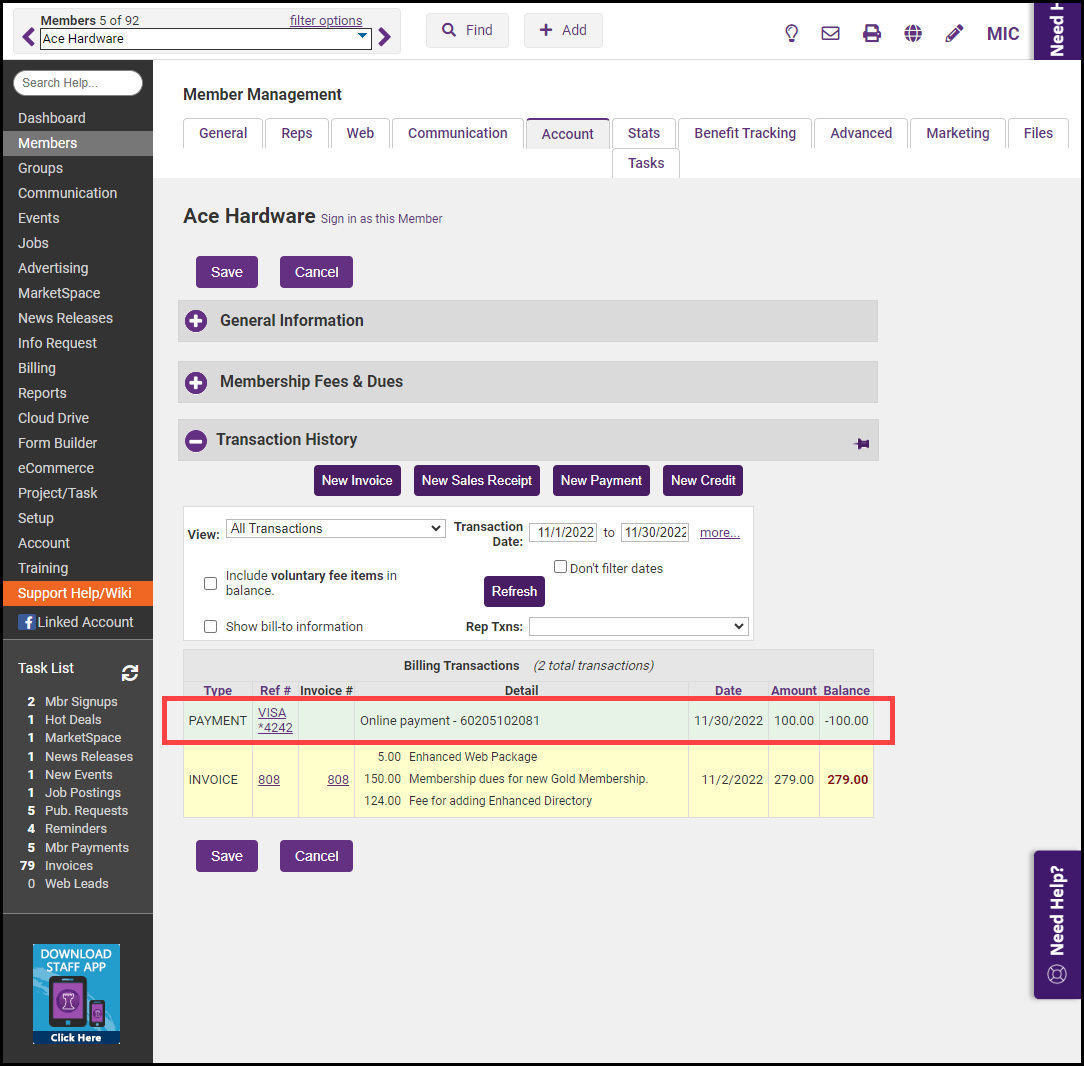
Task: Toggle Show bill-to information checkbox
Action: click(210, 626)
